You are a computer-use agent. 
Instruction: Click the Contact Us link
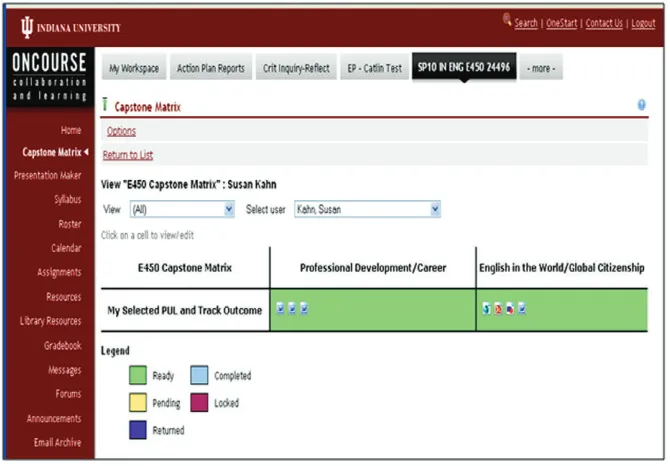[x=604, y=23]
